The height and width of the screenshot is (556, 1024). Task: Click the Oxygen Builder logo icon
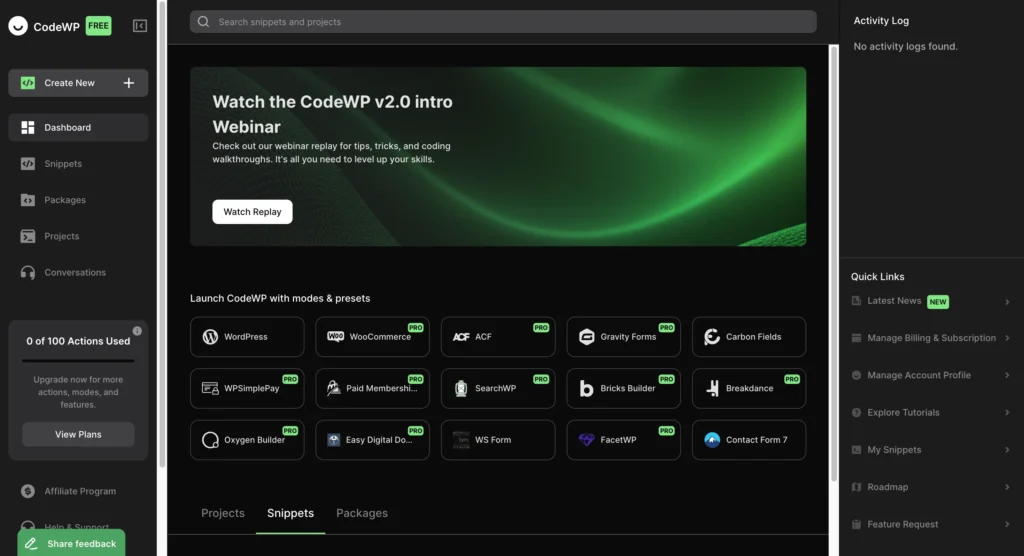point(210,440)
